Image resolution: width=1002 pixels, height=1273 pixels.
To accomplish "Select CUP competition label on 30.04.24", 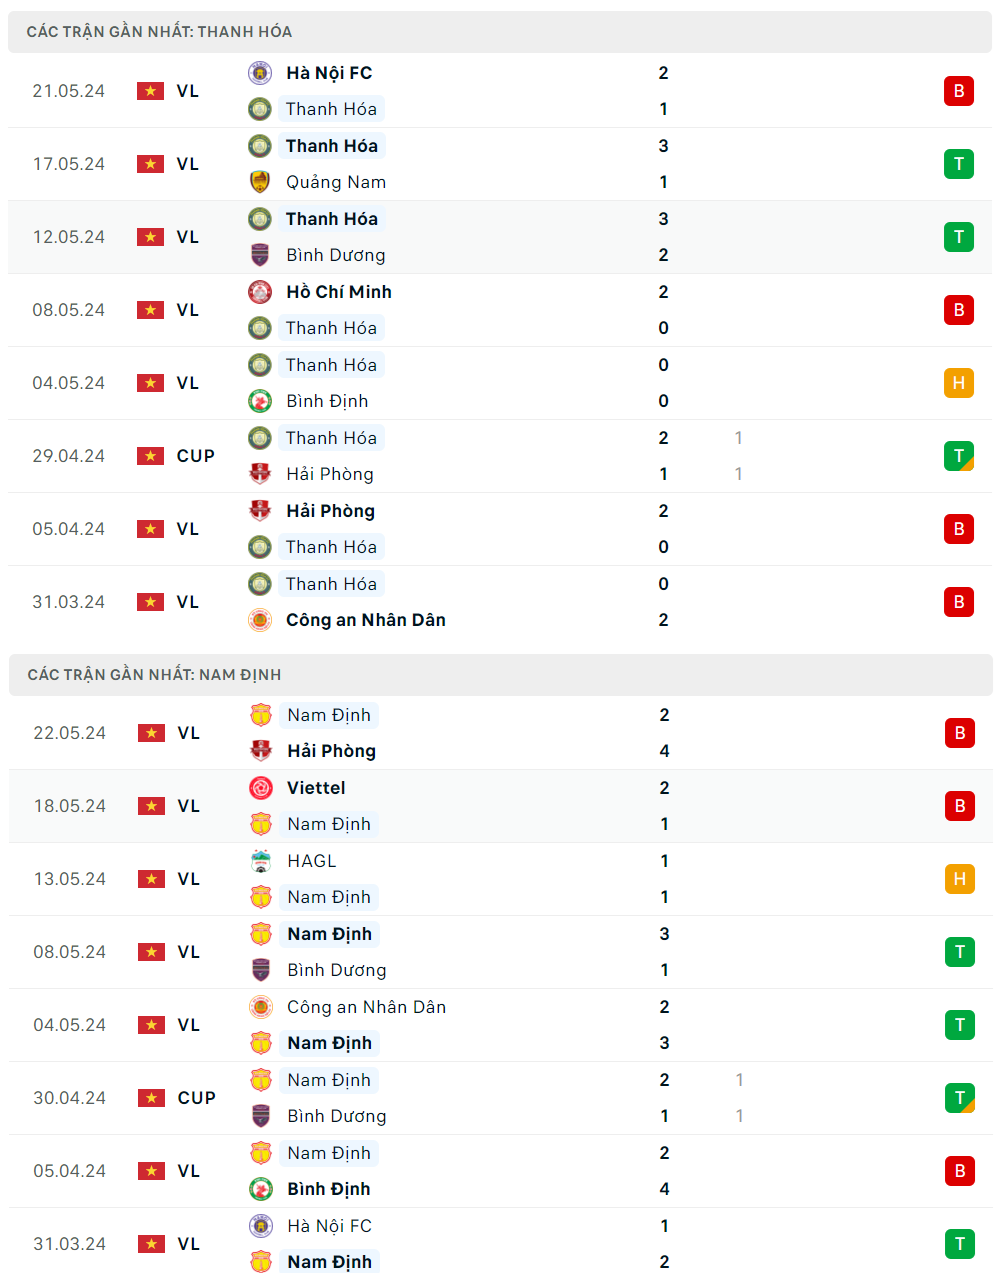I will 196,1098.
